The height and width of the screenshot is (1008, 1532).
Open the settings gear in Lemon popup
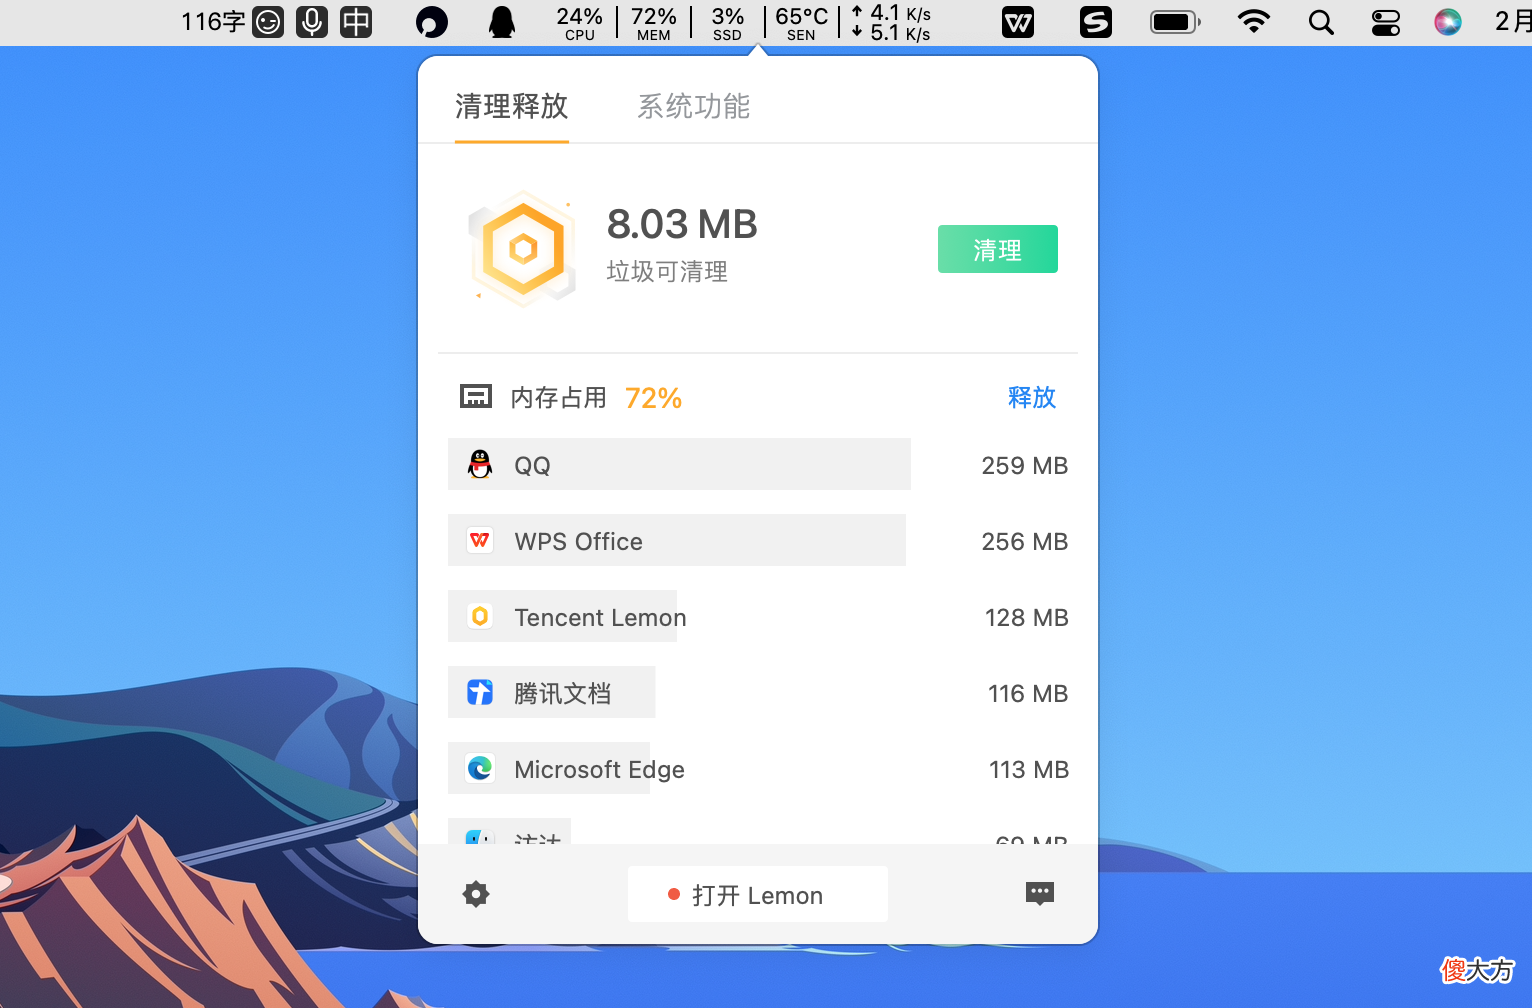476,894
